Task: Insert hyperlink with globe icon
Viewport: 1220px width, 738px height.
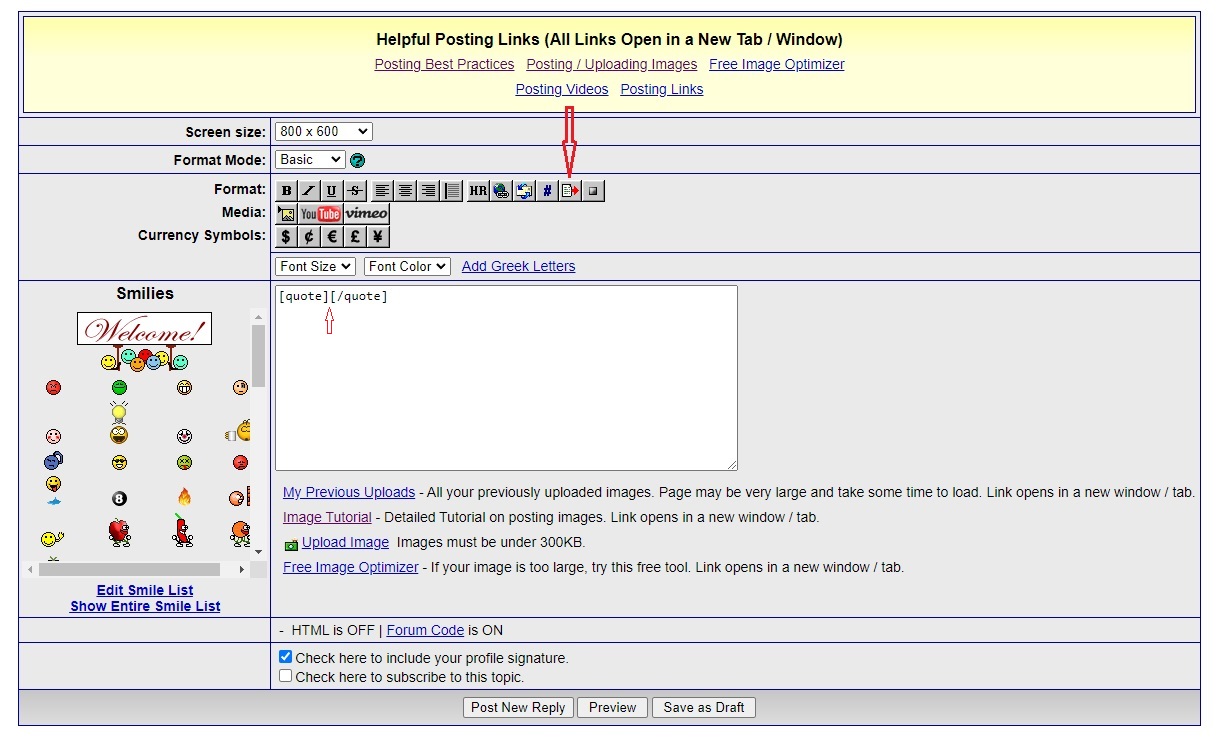Action: 501,190
